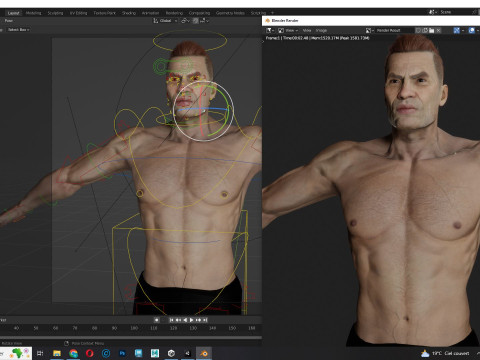Open the Global transform orientation dropdown

(166, 21)
